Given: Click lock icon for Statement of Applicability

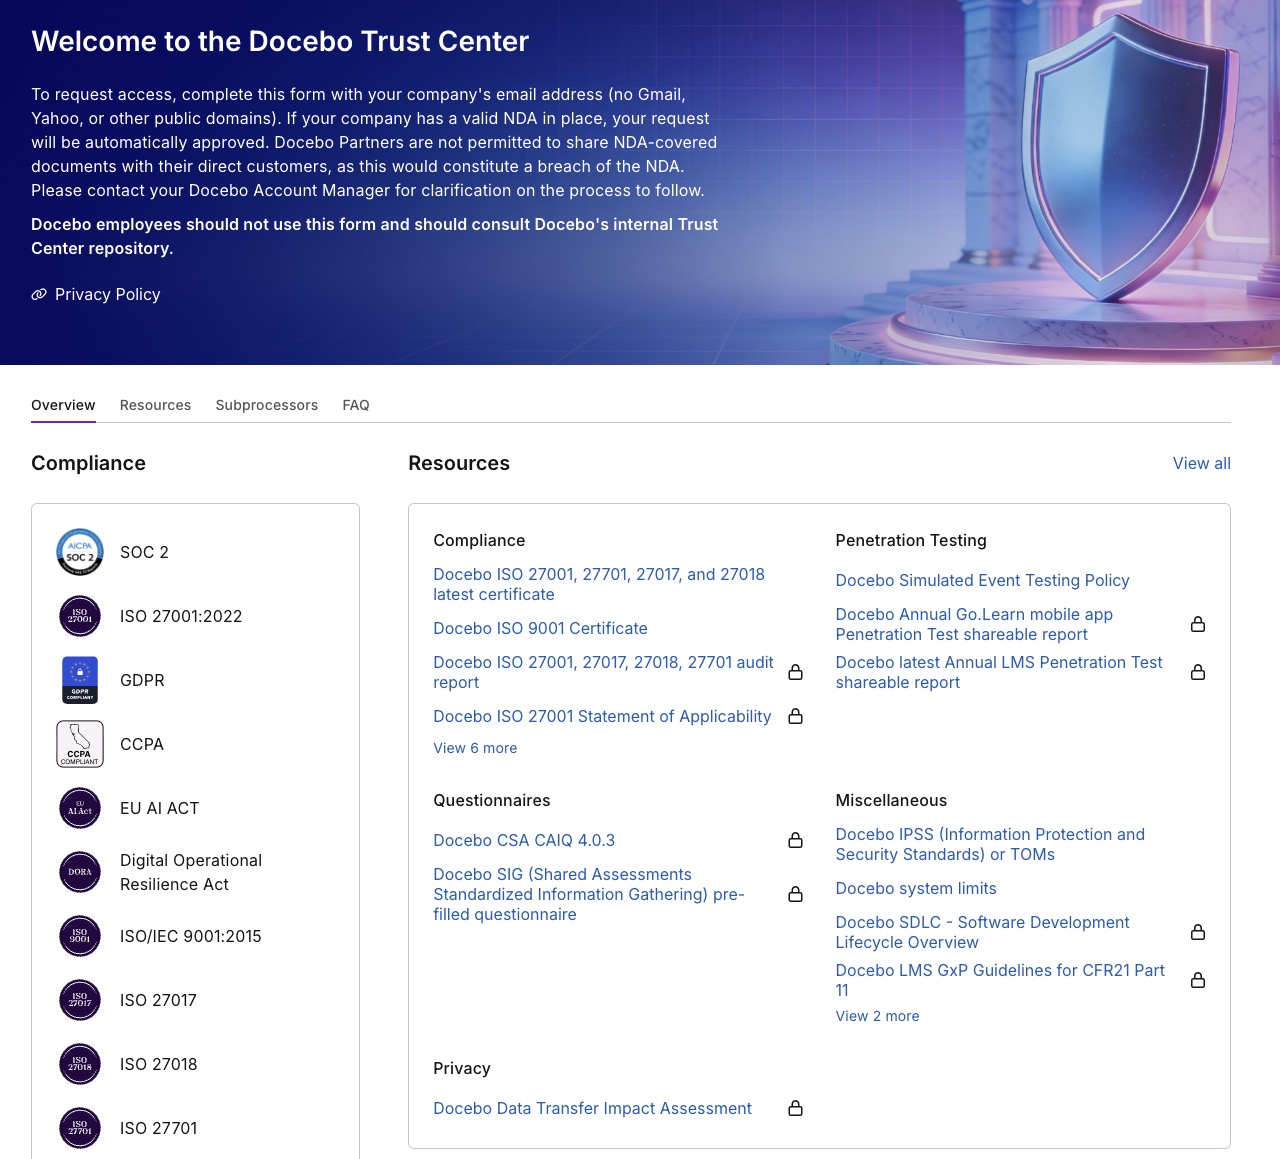Looking at the screenshot, I should coord(796,716).
